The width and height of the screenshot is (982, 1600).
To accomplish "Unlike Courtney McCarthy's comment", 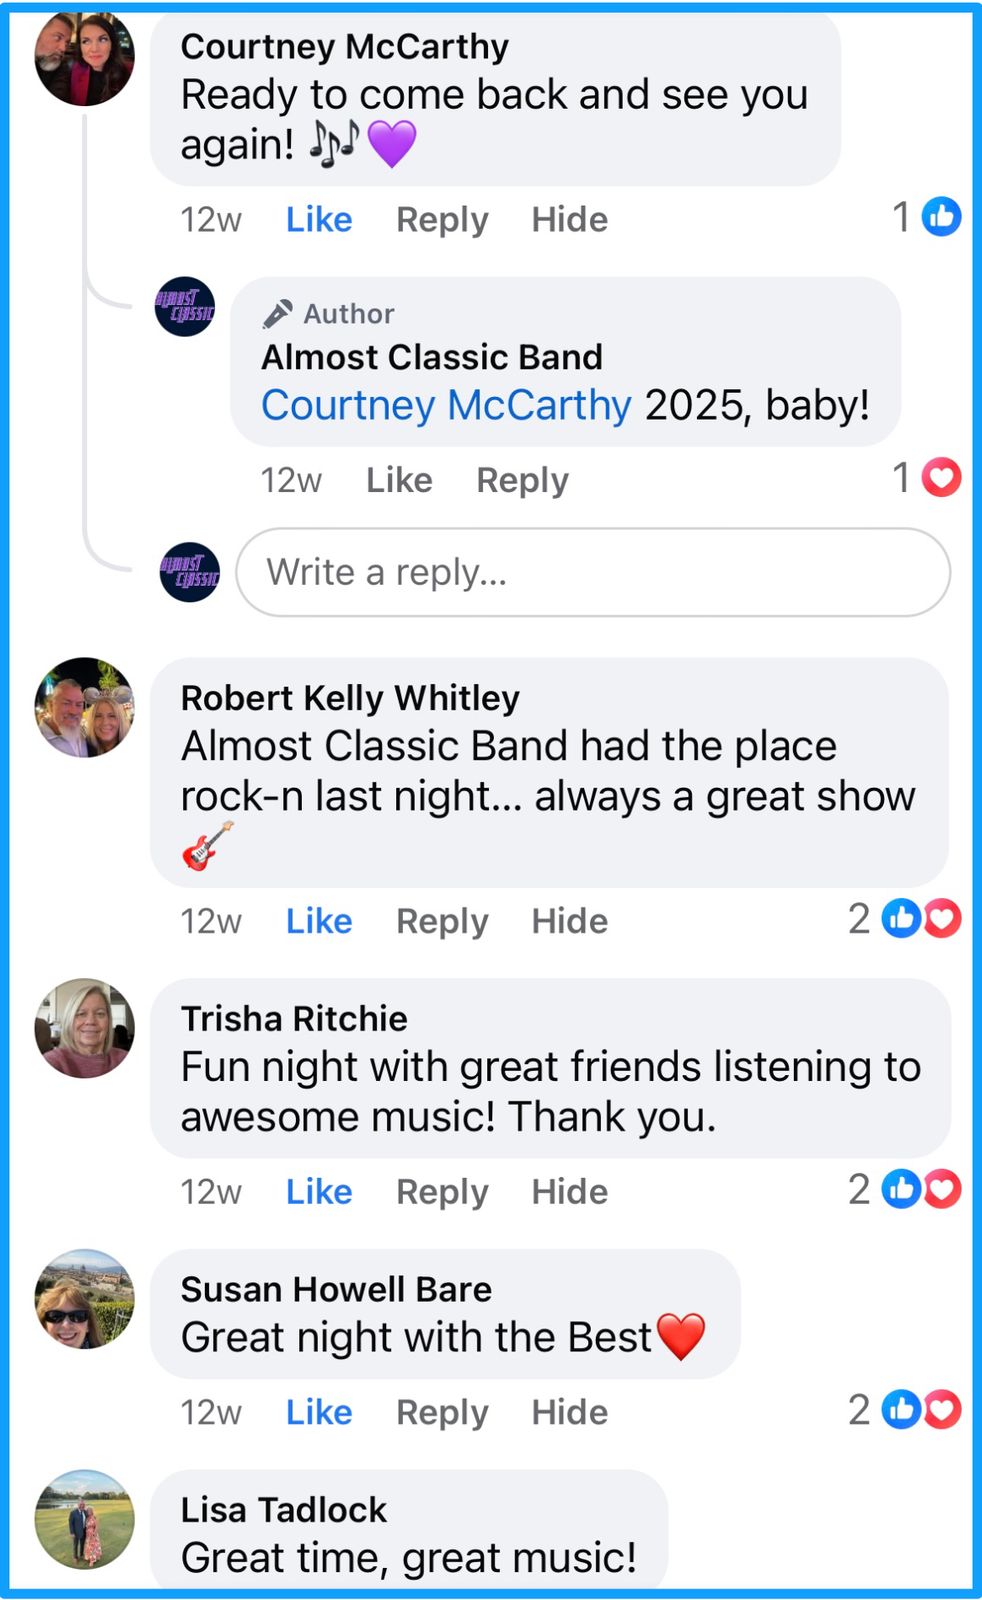I will 319,220.
